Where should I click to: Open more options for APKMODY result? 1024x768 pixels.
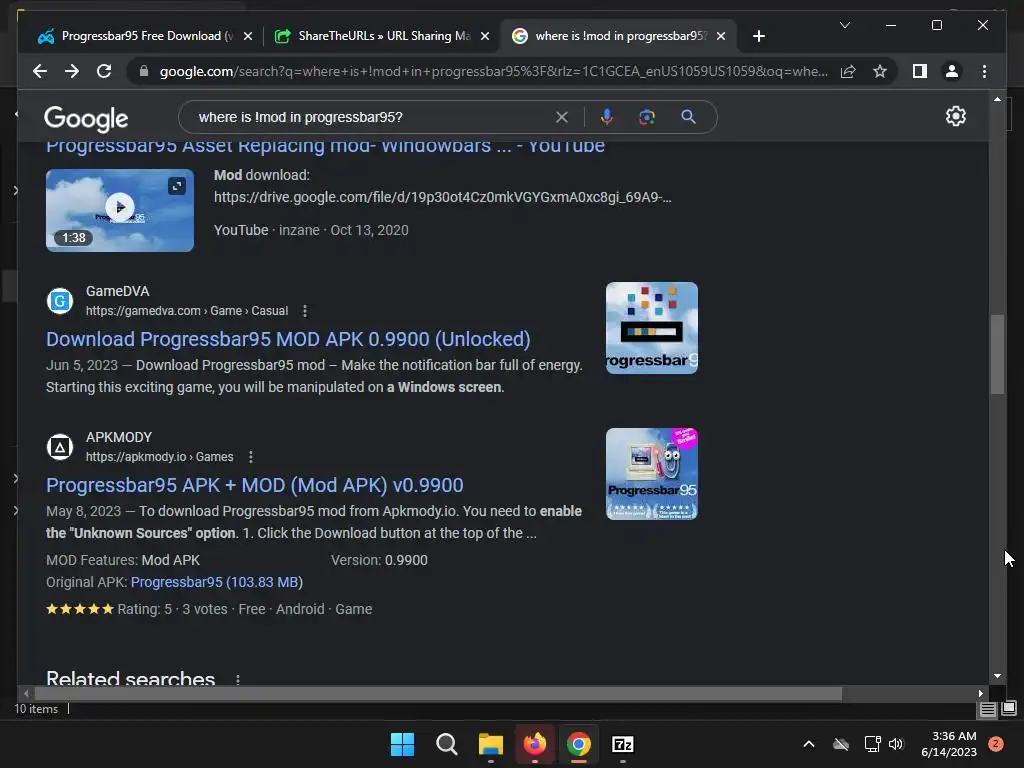(251, 457)
